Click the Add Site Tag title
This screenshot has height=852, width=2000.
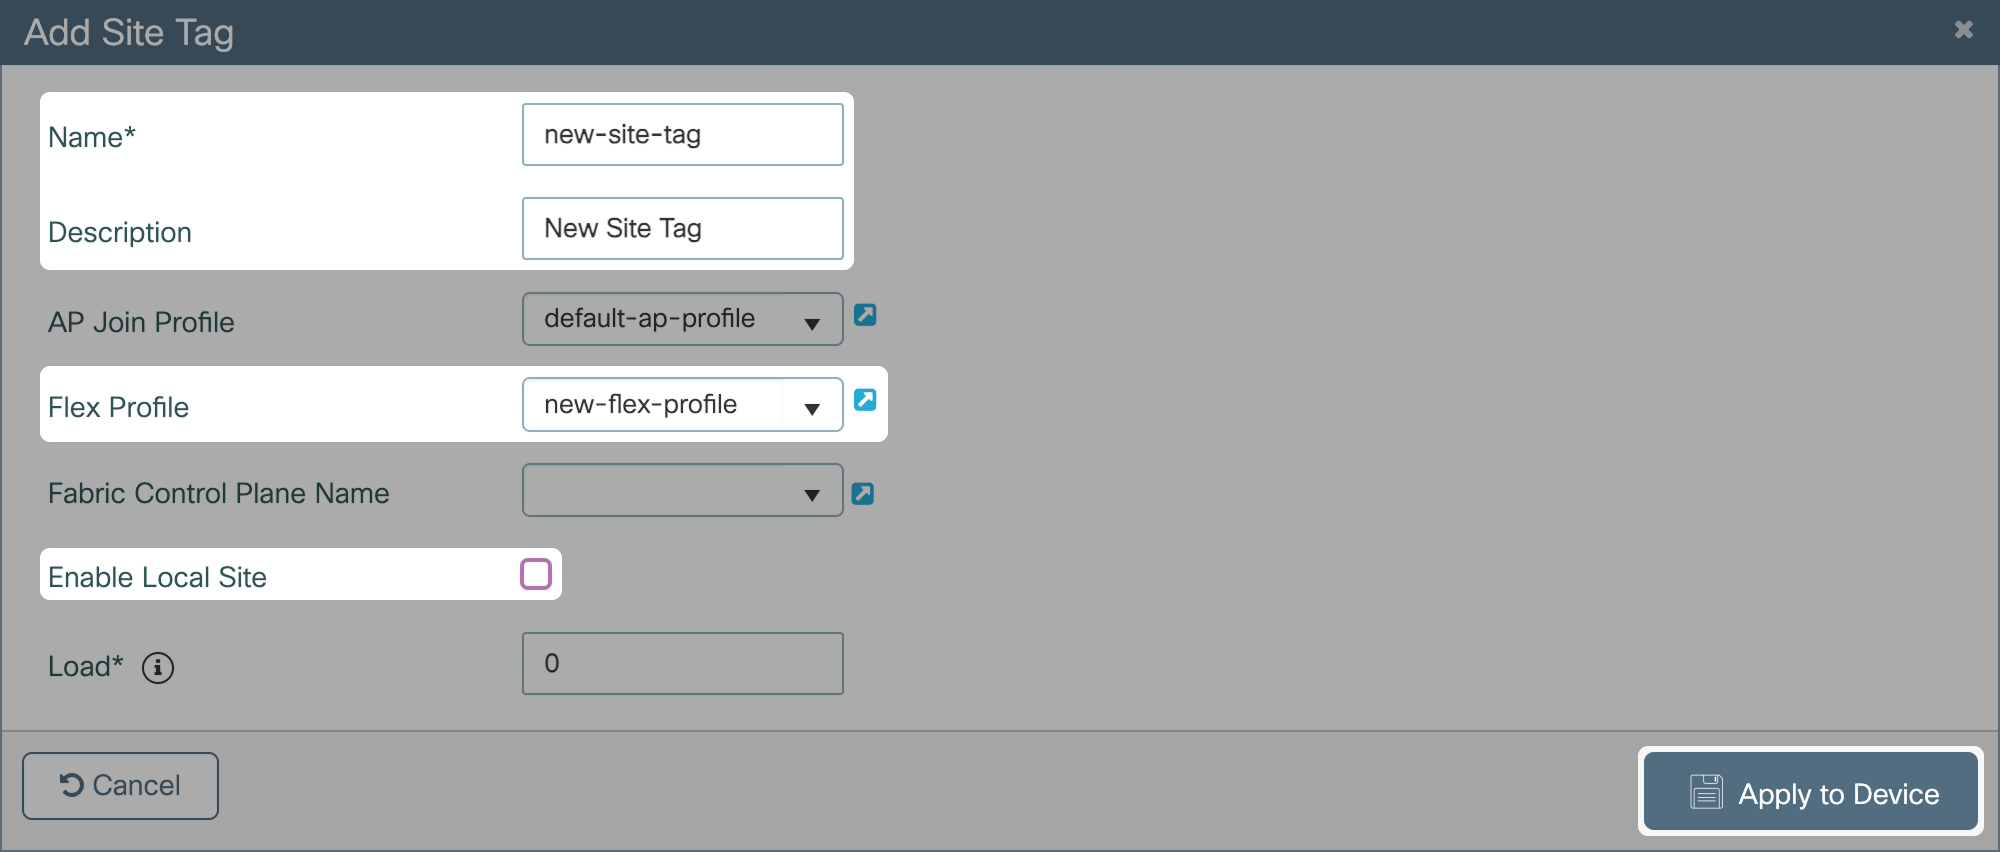coord(129,32)
